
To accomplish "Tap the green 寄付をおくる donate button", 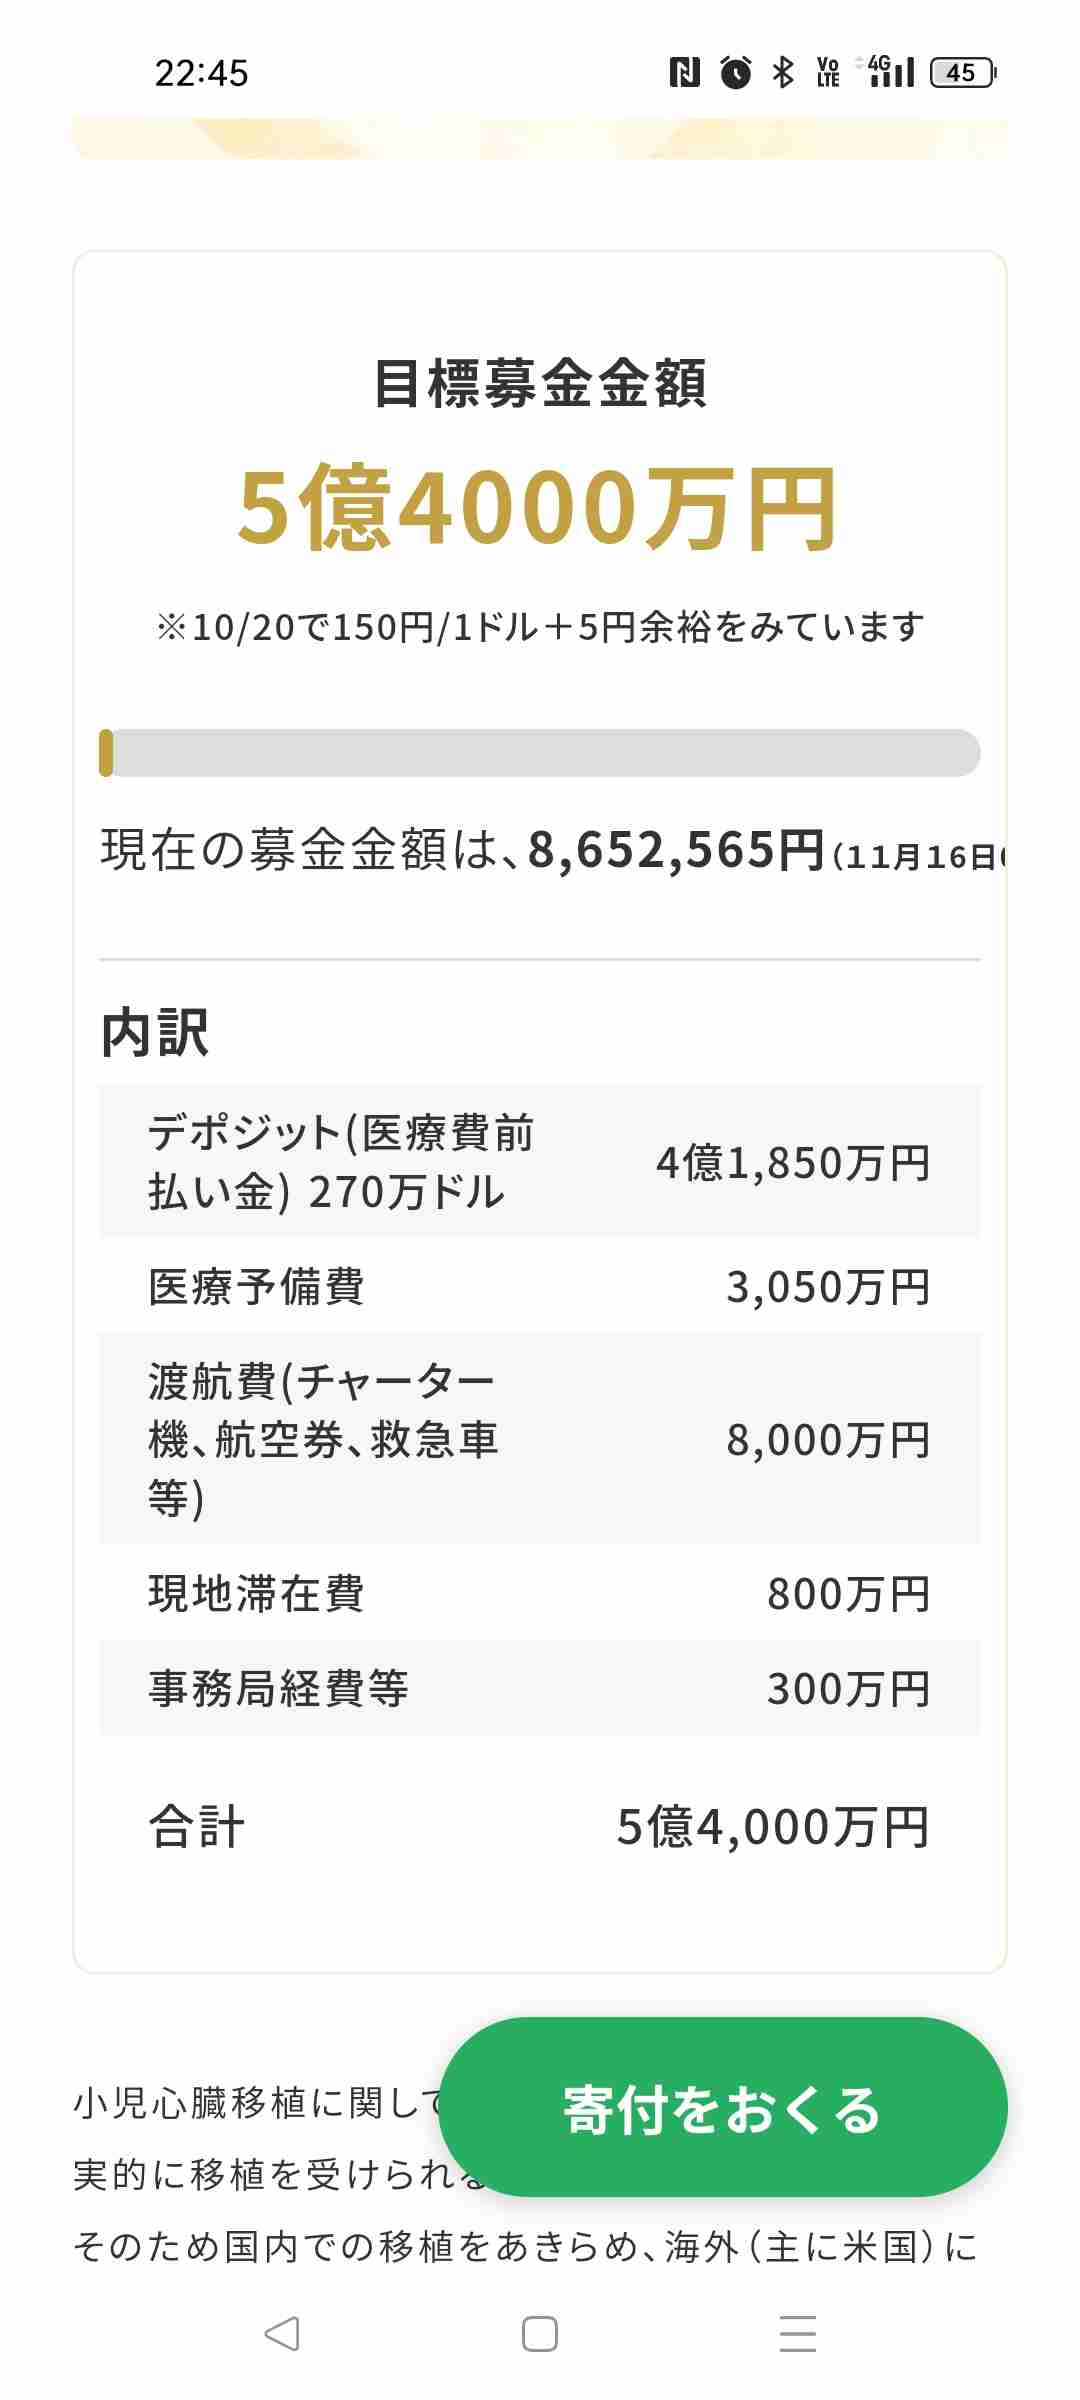I will 723,2107.
